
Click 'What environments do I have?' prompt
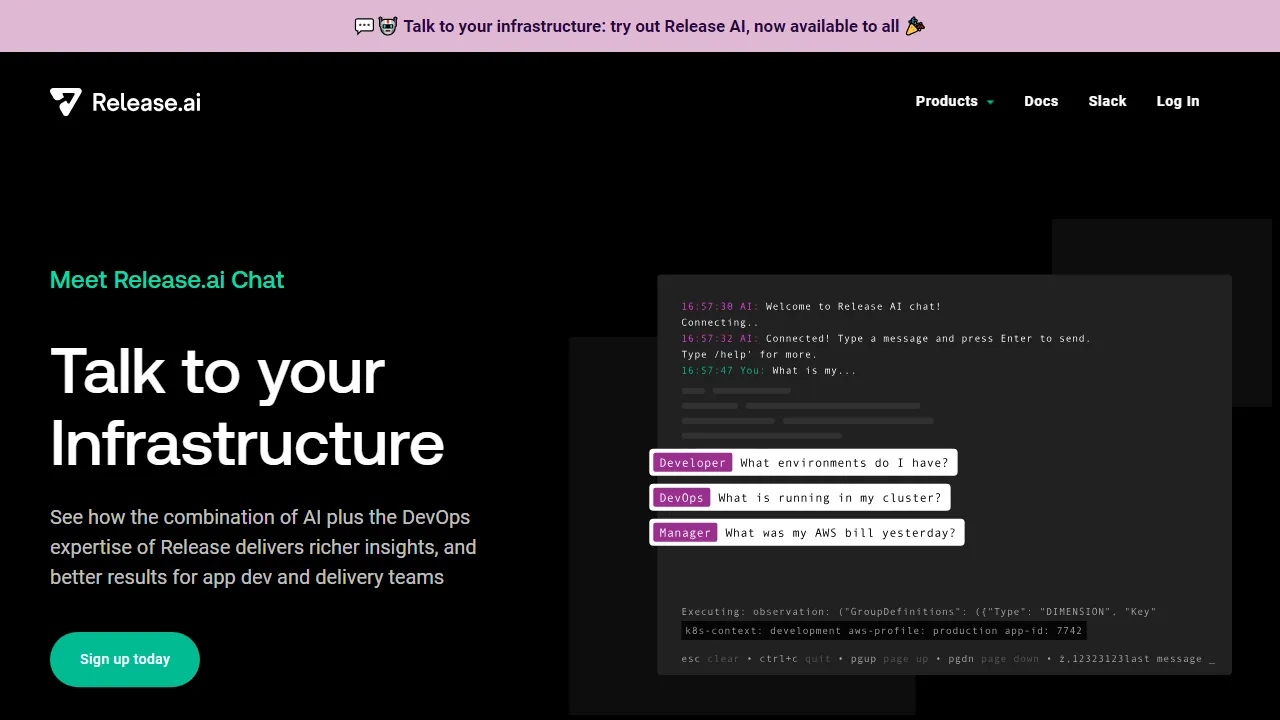click(844, 462)
